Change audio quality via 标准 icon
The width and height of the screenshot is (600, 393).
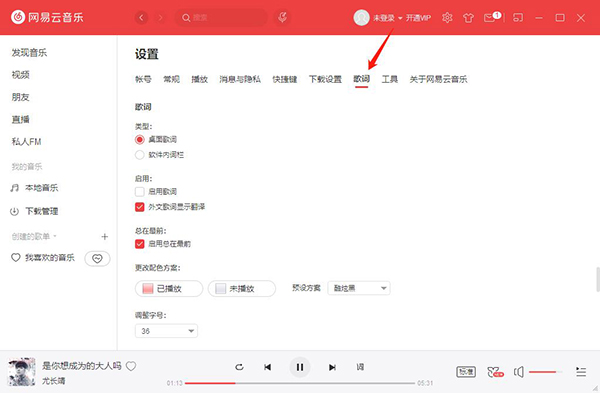466,372
